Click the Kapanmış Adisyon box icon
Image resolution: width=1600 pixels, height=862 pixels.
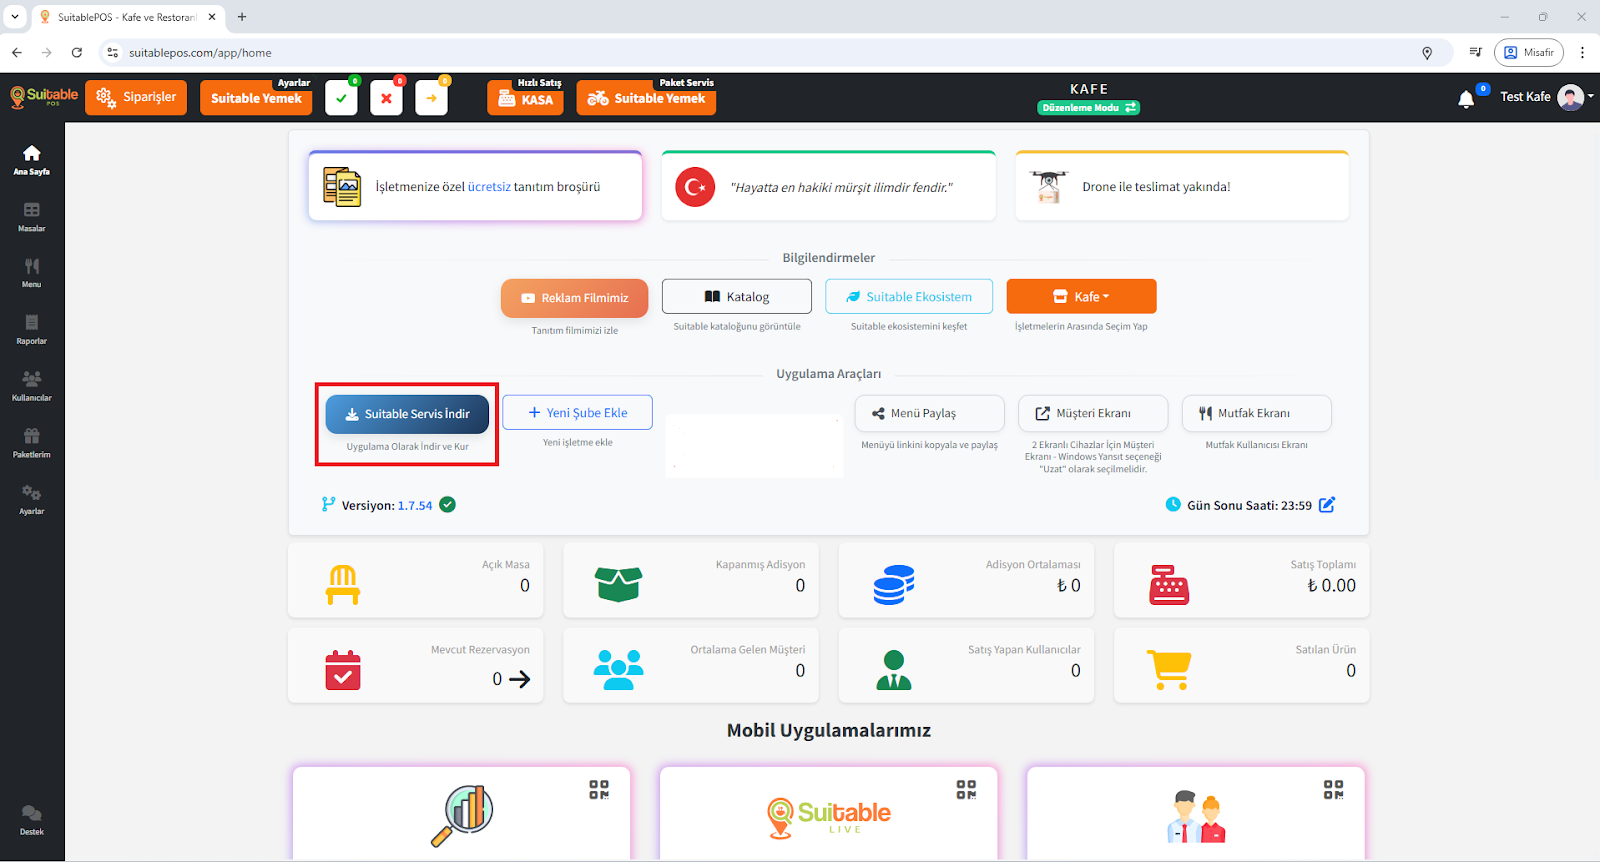[x=618, y=585]
